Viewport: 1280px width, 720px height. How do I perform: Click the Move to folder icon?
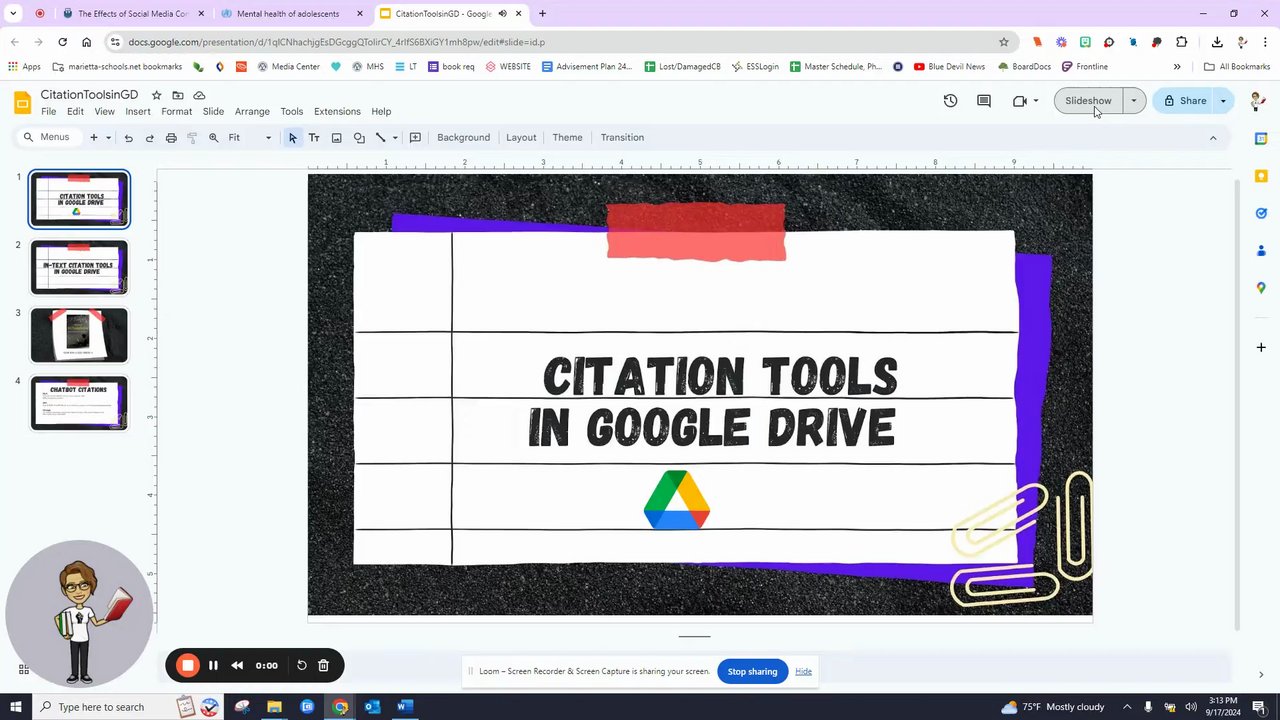point(178,95)
